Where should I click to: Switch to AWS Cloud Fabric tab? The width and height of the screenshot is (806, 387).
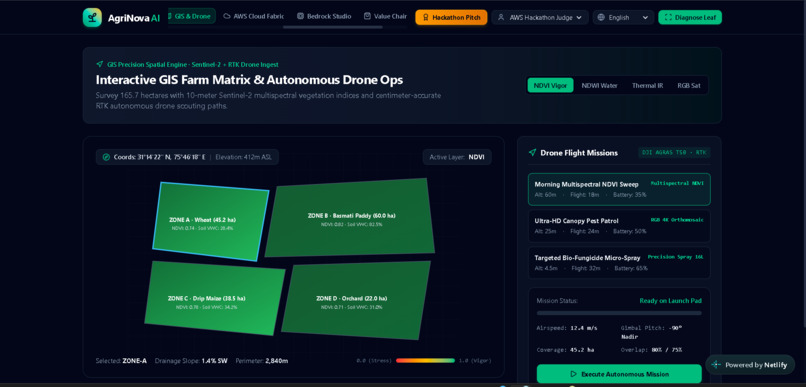tap(253, 16)
